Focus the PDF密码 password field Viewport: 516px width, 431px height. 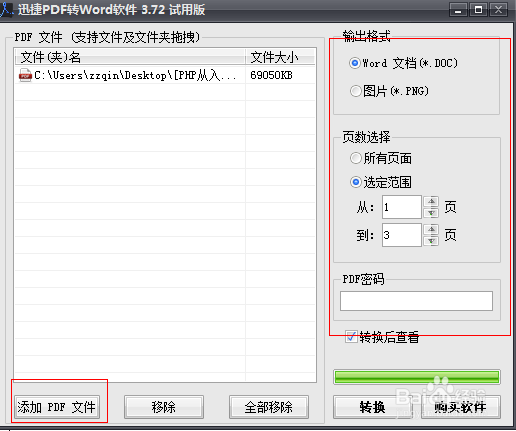[x=416, y=301]
